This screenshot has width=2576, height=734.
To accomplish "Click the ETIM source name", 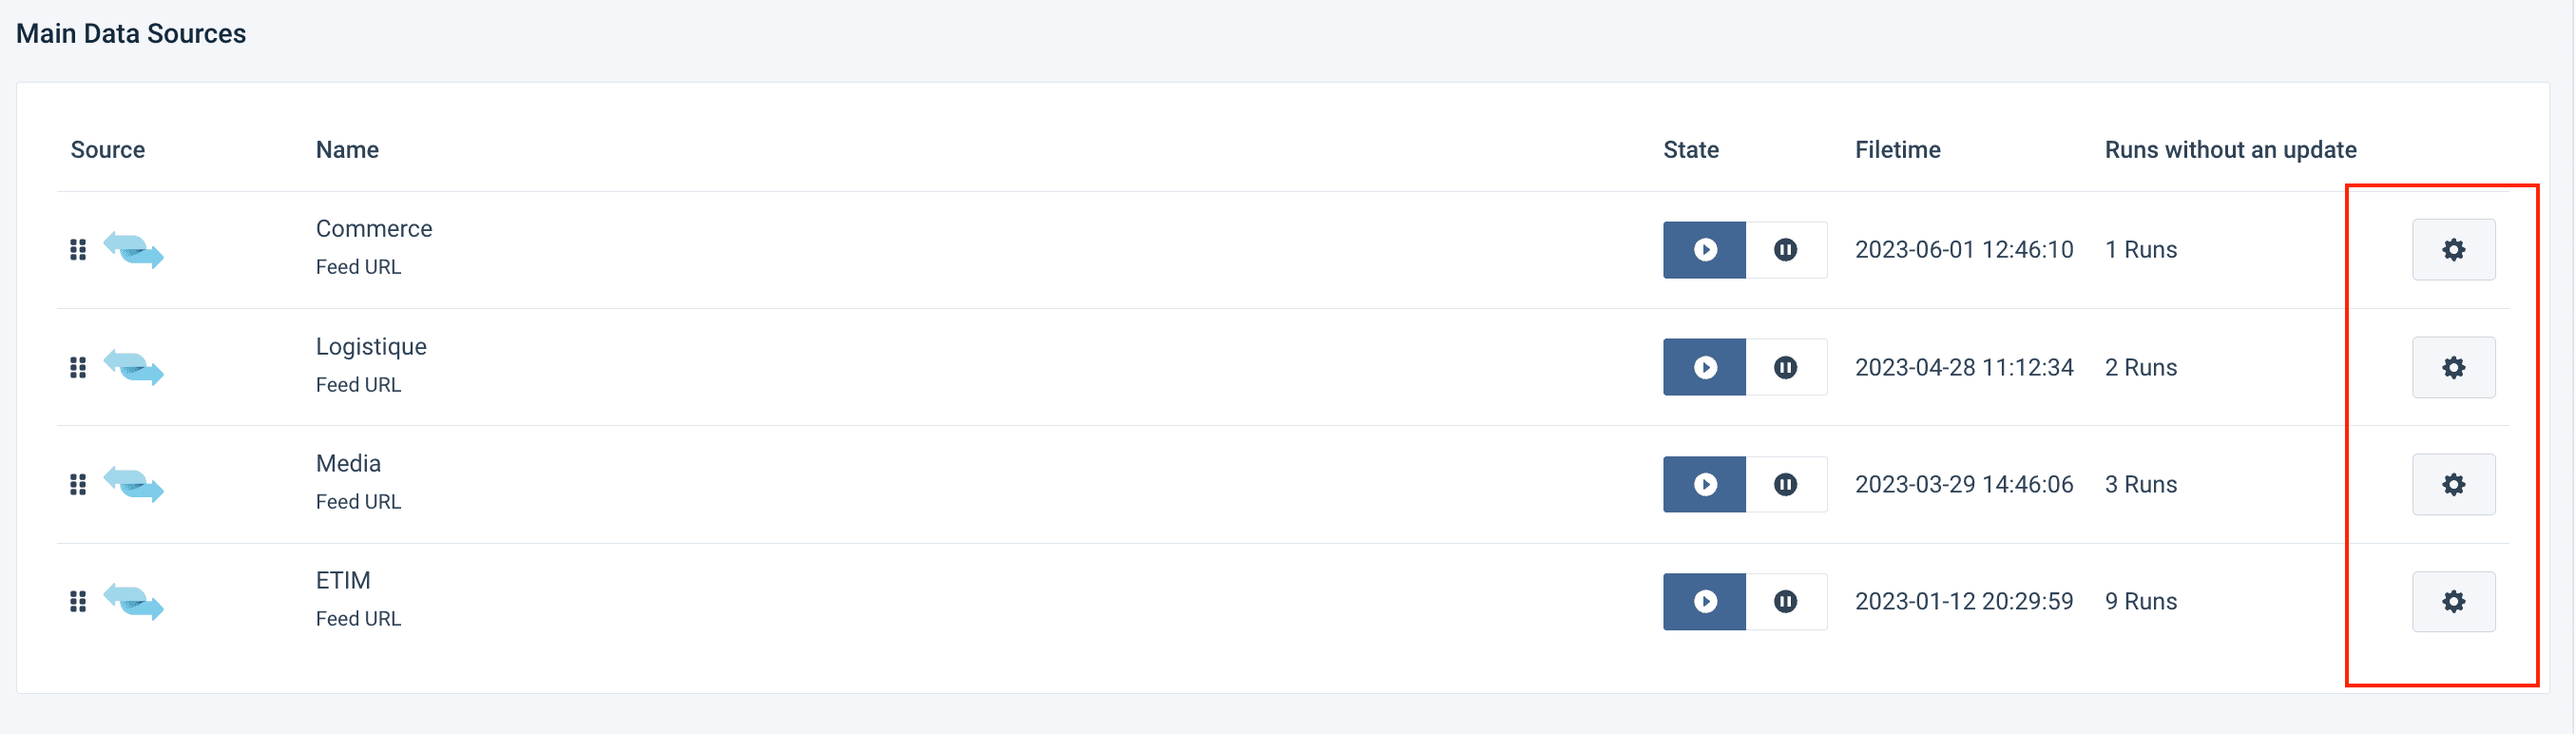I will click(343, 581).
